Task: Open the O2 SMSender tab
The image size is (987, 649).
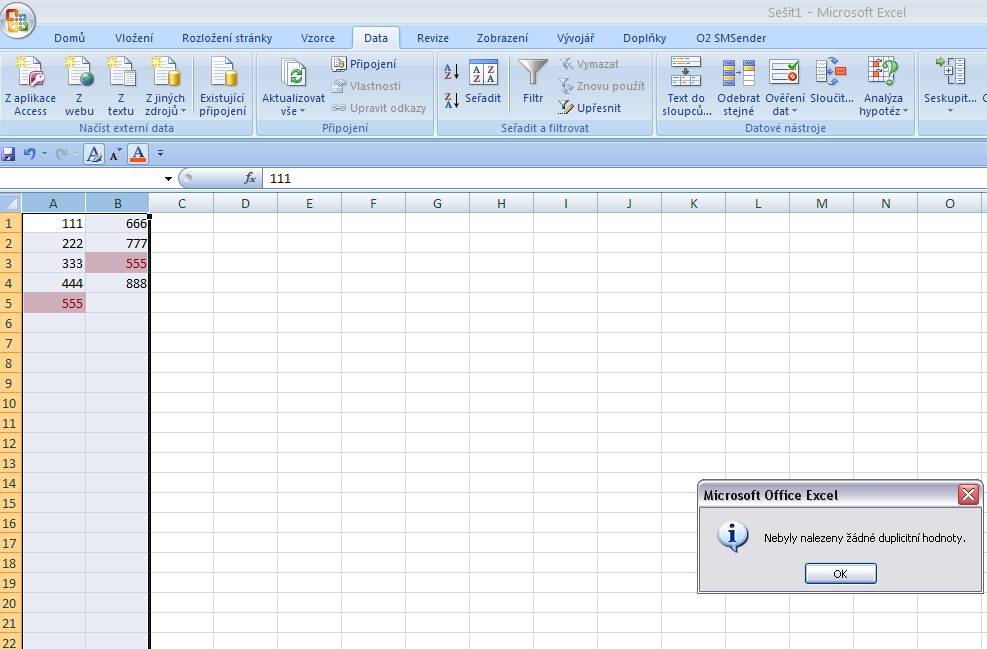Action: (731, 38)
